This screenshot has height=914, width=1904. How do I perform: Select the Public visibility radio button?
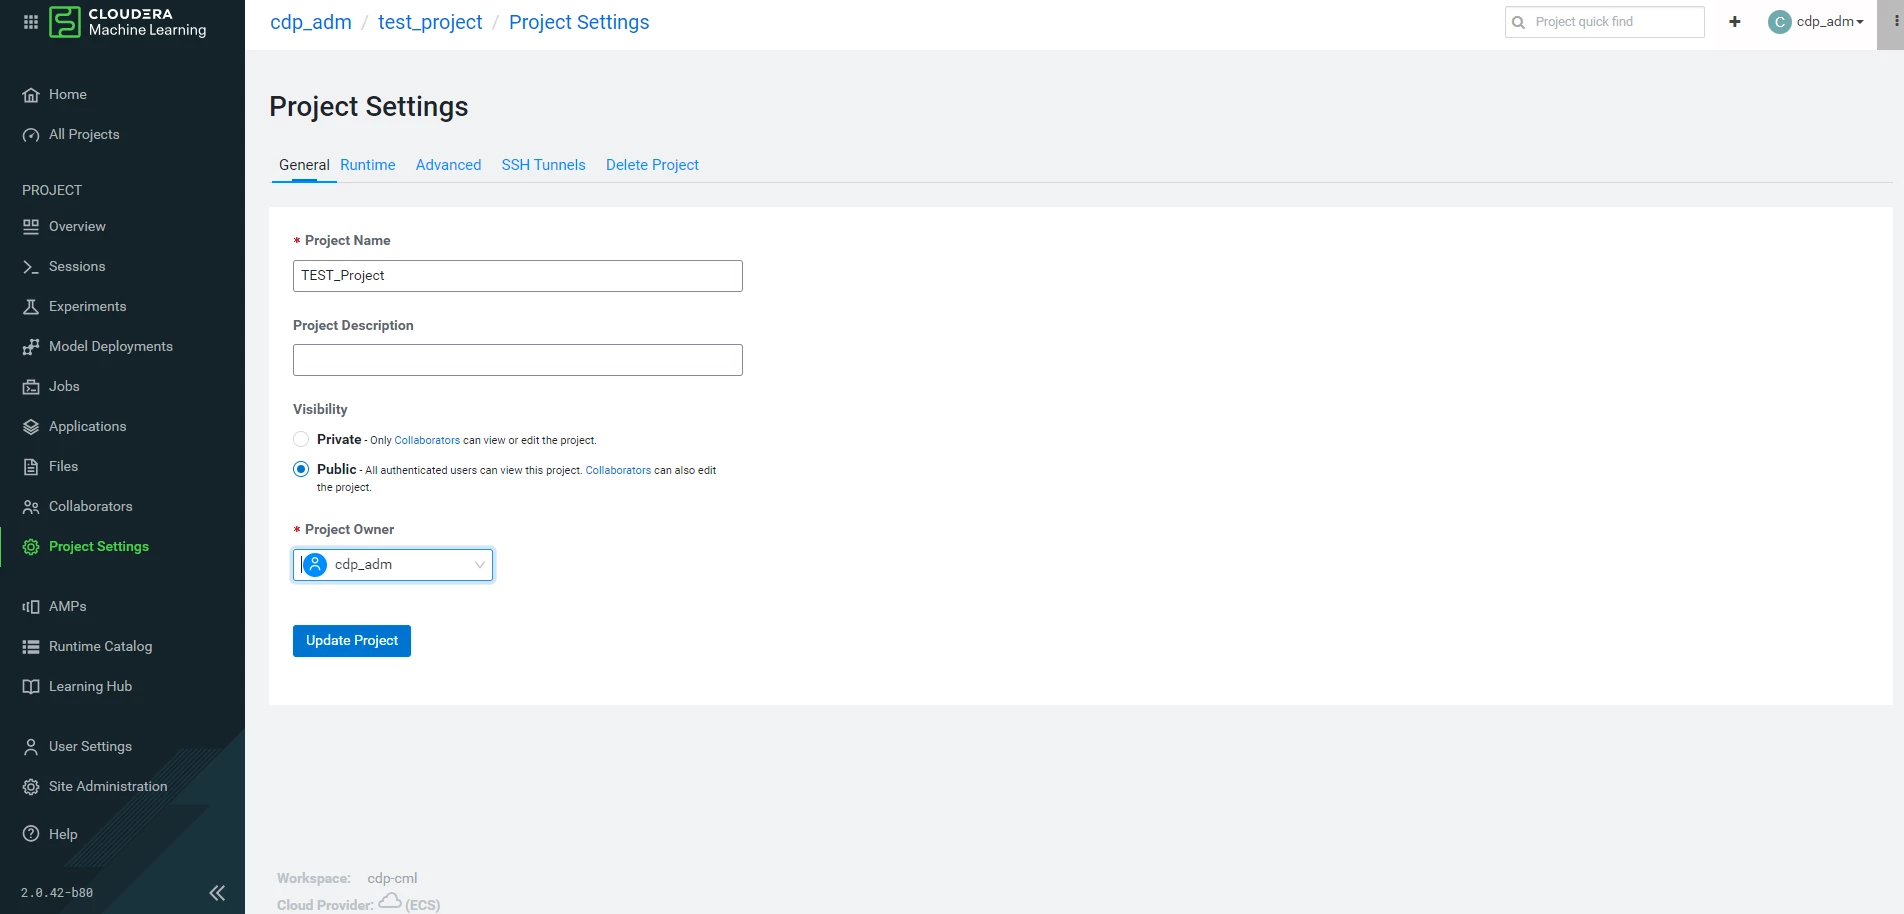(x=301, y=469)
